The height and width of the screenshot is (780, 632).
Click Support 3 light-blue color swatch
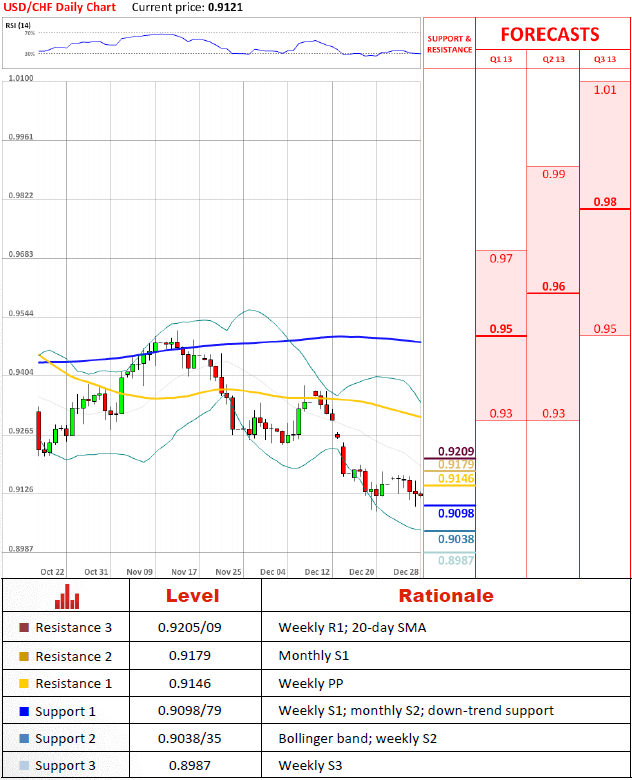pyautogui.click(x=24, y=765)
